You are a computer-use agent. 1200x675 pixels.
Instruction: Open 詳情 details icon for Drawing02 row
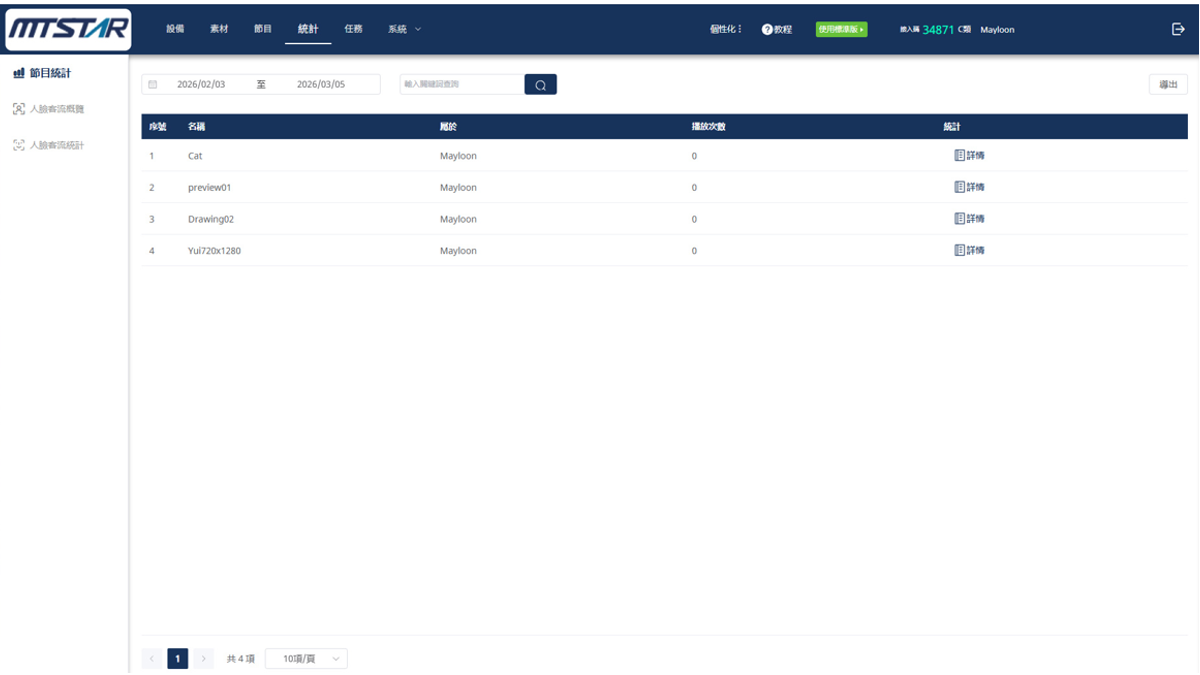click(960, 219)
